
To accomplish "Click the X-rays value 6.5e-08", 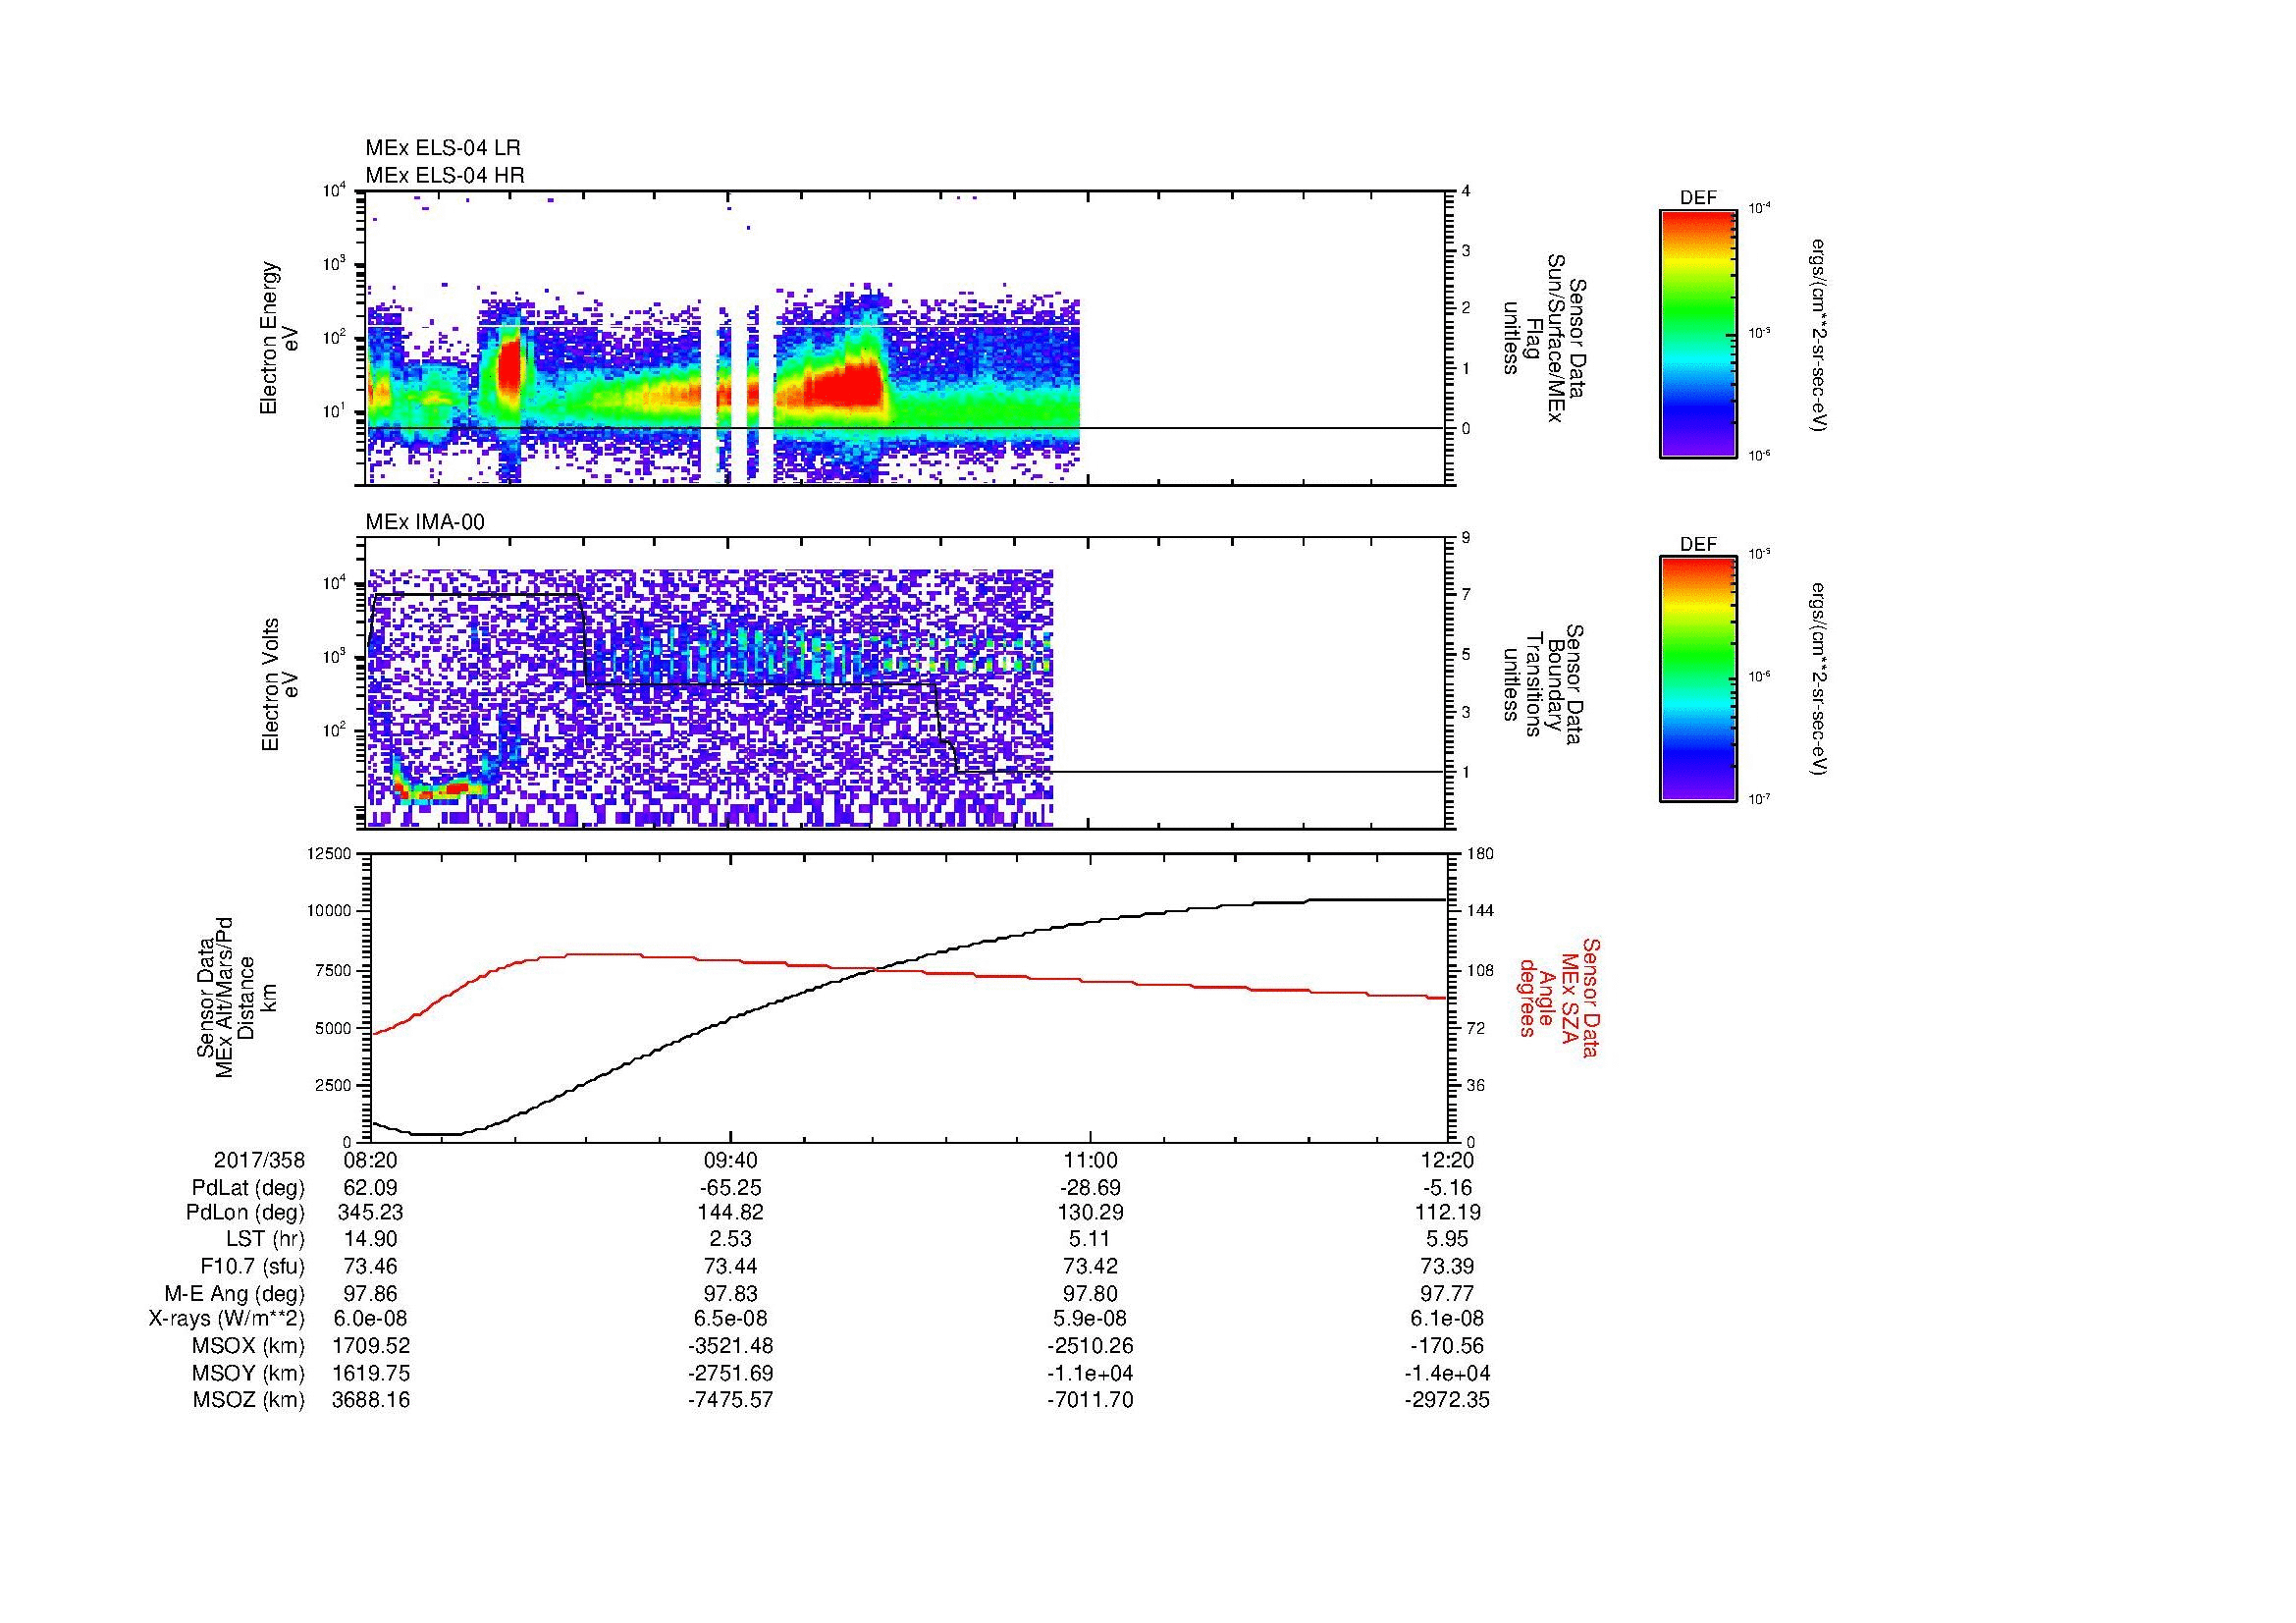I will coord(731,1319).
